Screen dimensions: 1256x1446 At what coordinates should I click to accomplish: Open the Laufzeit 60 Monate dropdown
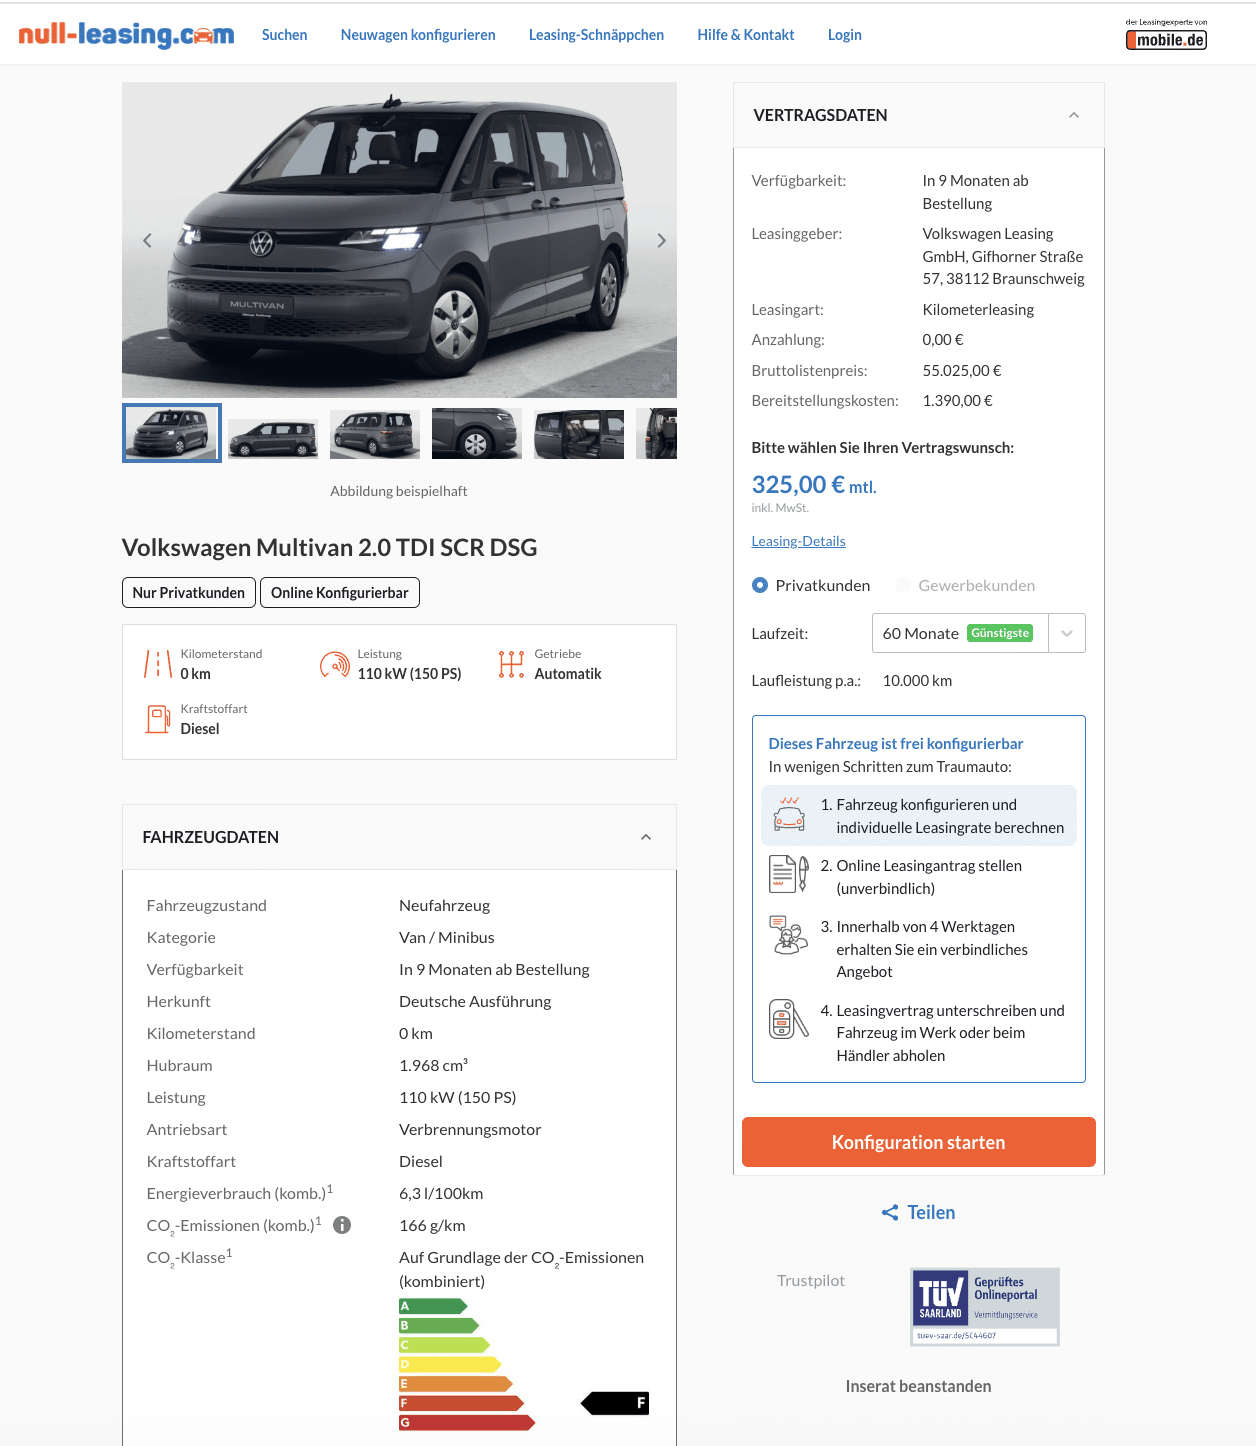[x=979, y=633]
